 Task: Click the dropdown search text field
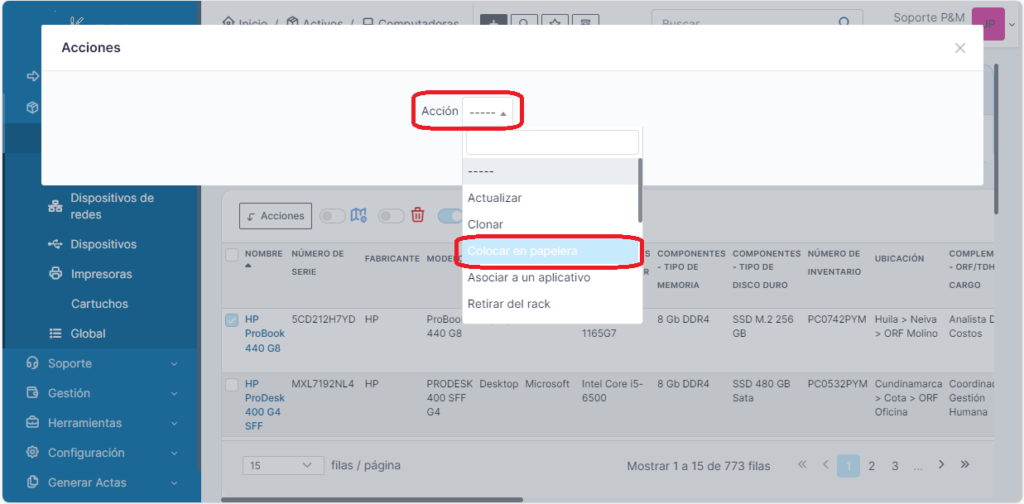[551, 142]
